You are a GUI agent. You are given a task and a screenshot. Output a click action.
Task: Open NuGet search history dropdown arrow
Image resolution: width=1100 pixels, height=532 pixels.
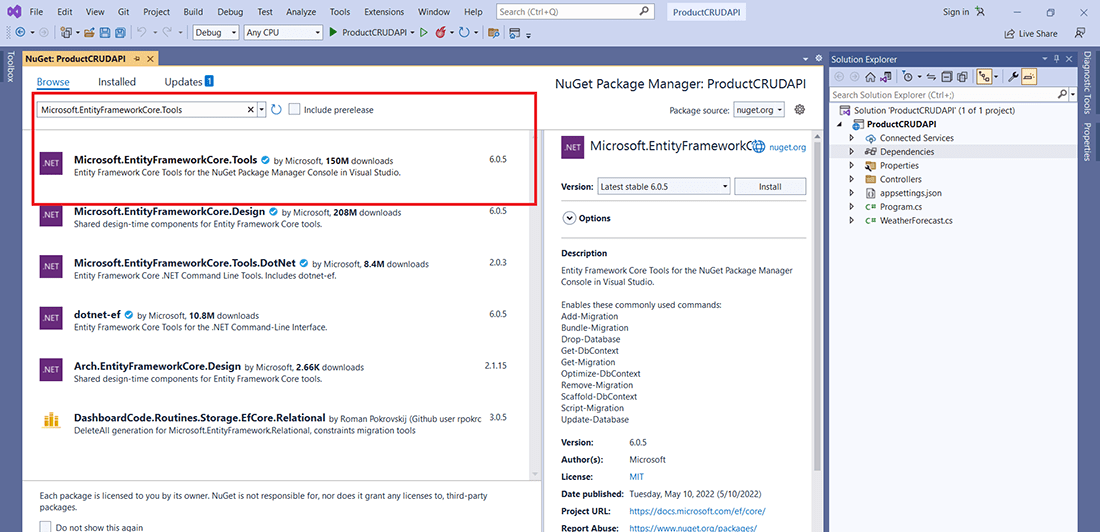262,109
